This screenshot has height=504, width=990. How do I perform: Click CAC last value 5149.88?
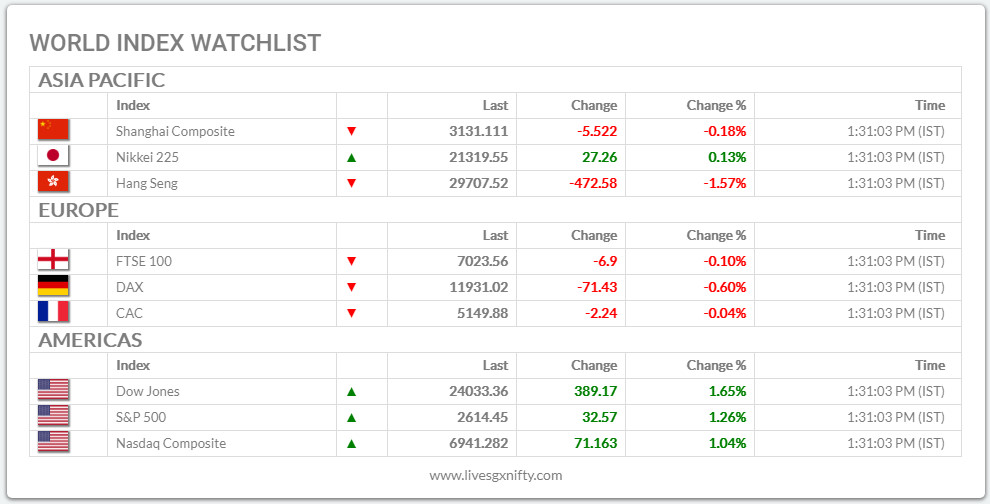click(482, 313)
